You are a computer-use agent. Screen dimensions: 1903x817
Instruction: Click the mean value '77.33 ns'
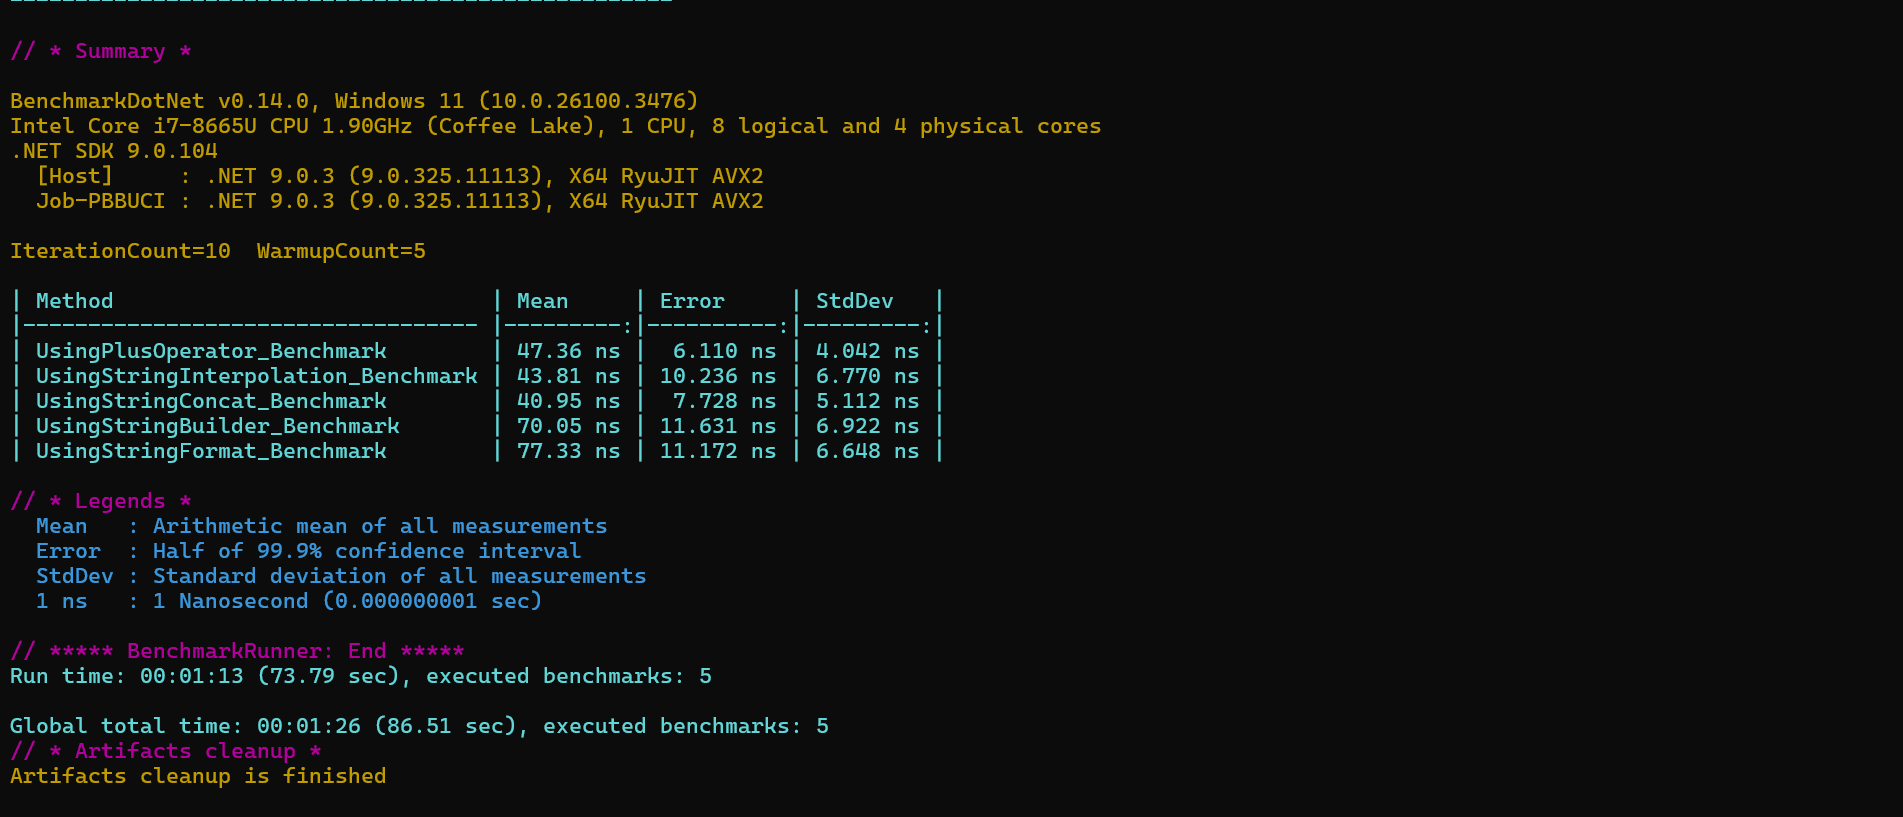pos(568,451)
